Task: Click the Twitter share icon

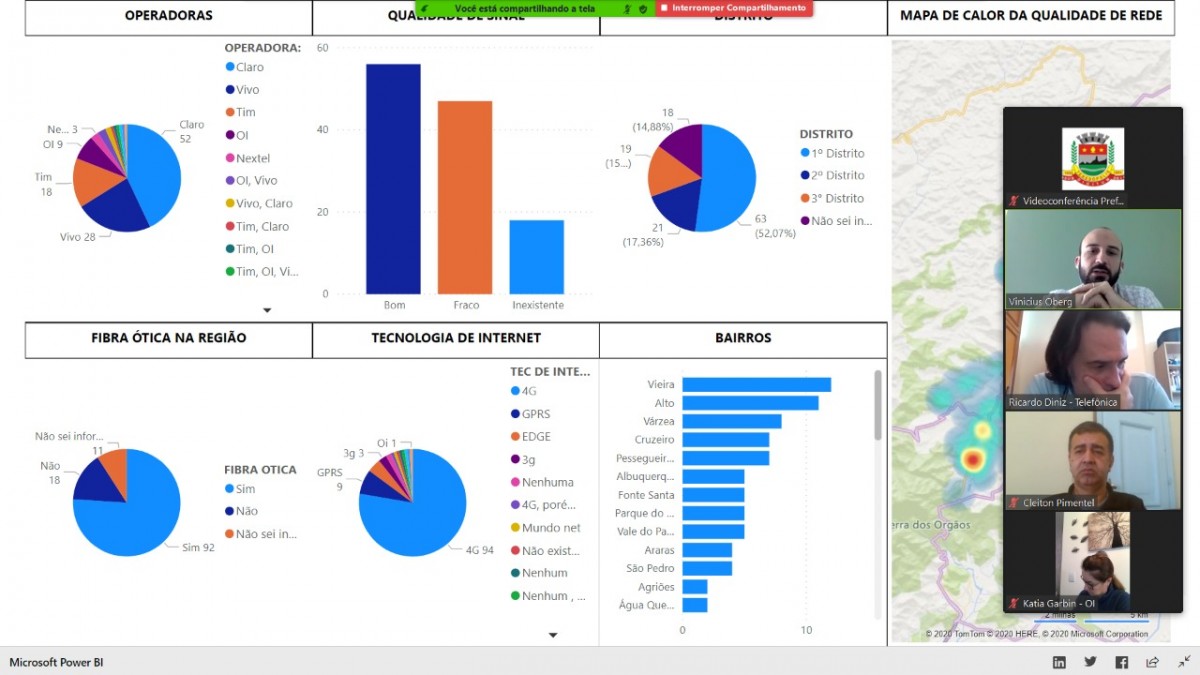Action: point(1090,662)
